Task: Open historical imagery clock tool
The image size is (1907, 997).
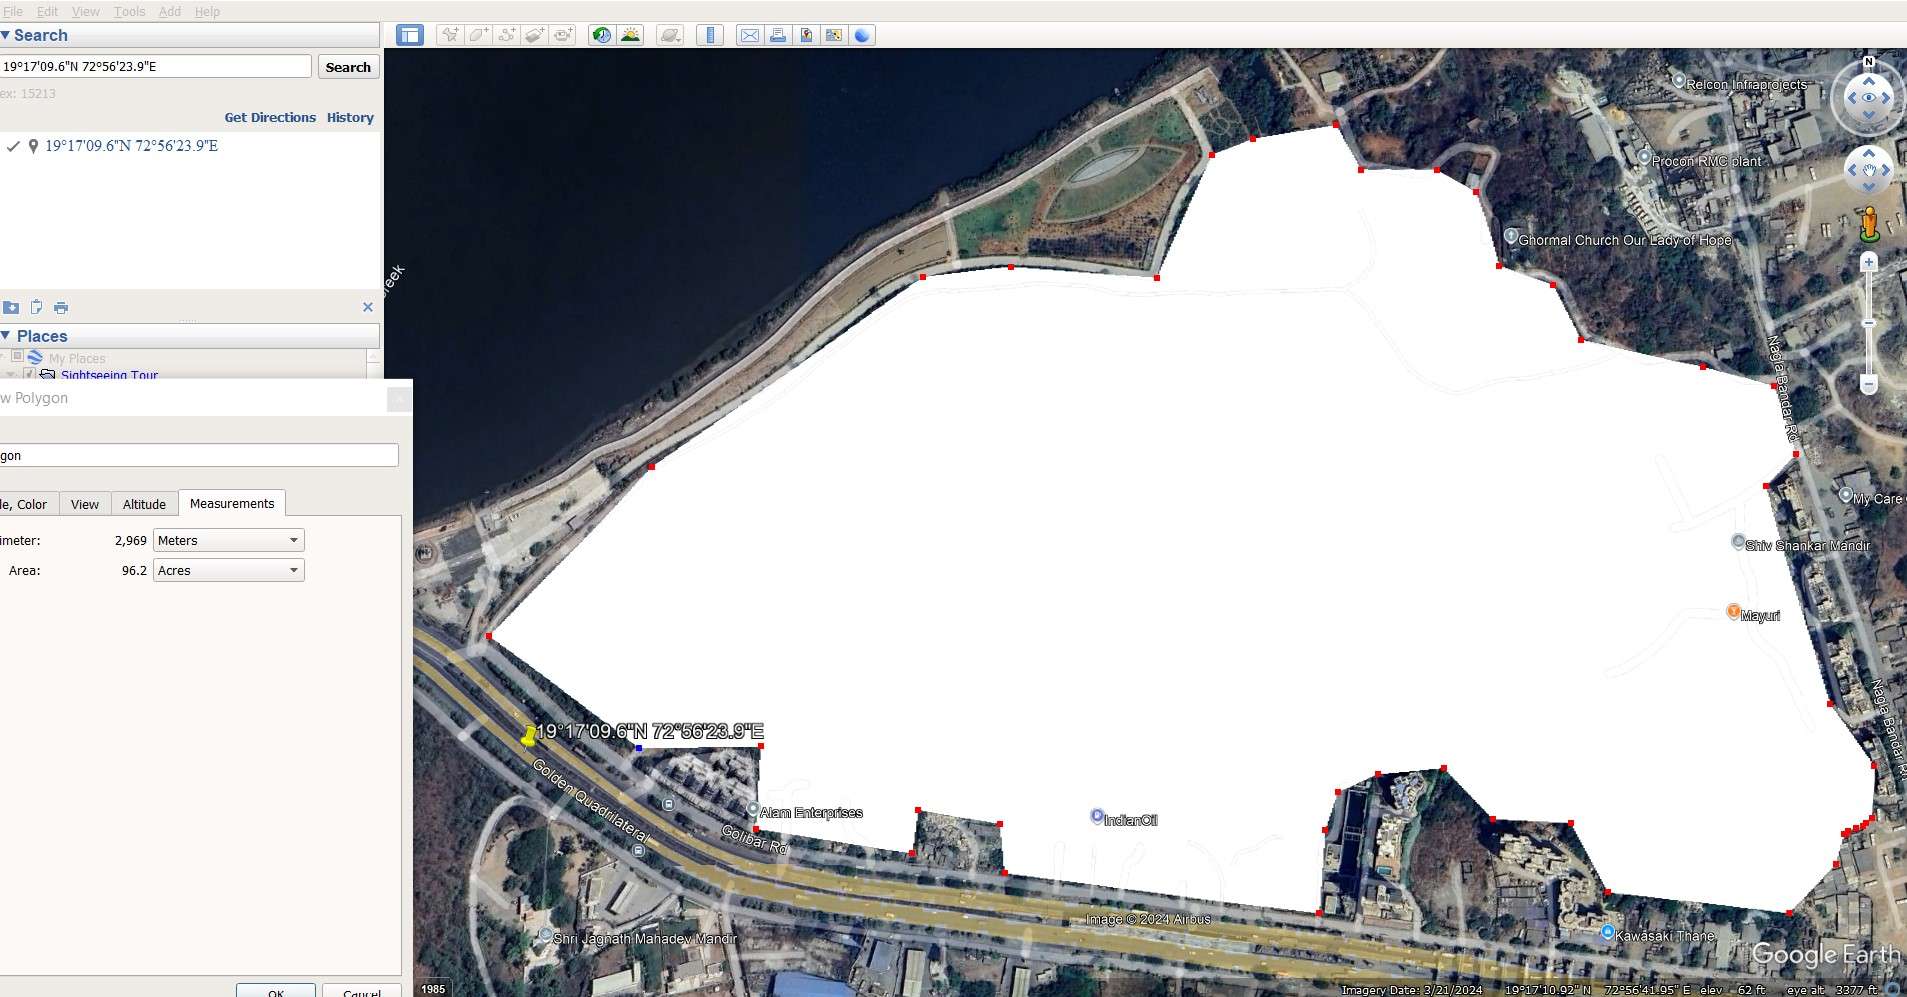Action: pyautogui.click(x=601, y=35)
